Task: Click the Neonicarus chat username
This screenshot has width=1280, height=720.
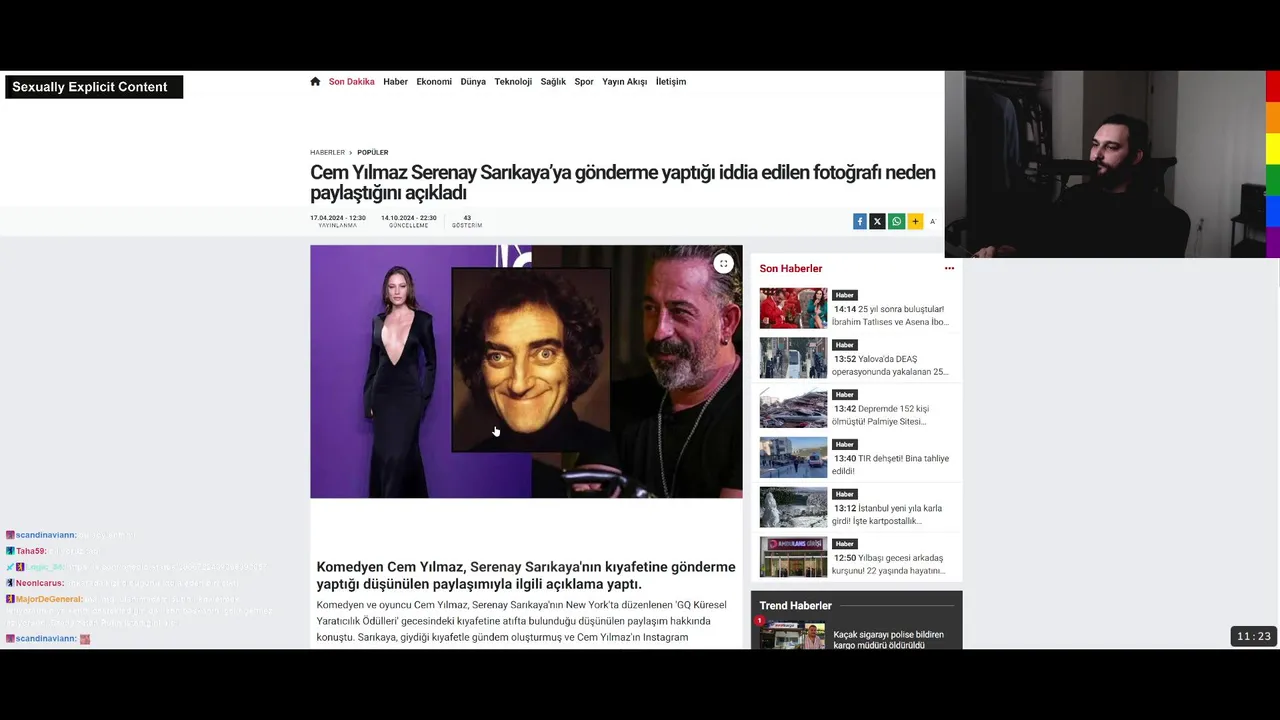Action: 40,583
